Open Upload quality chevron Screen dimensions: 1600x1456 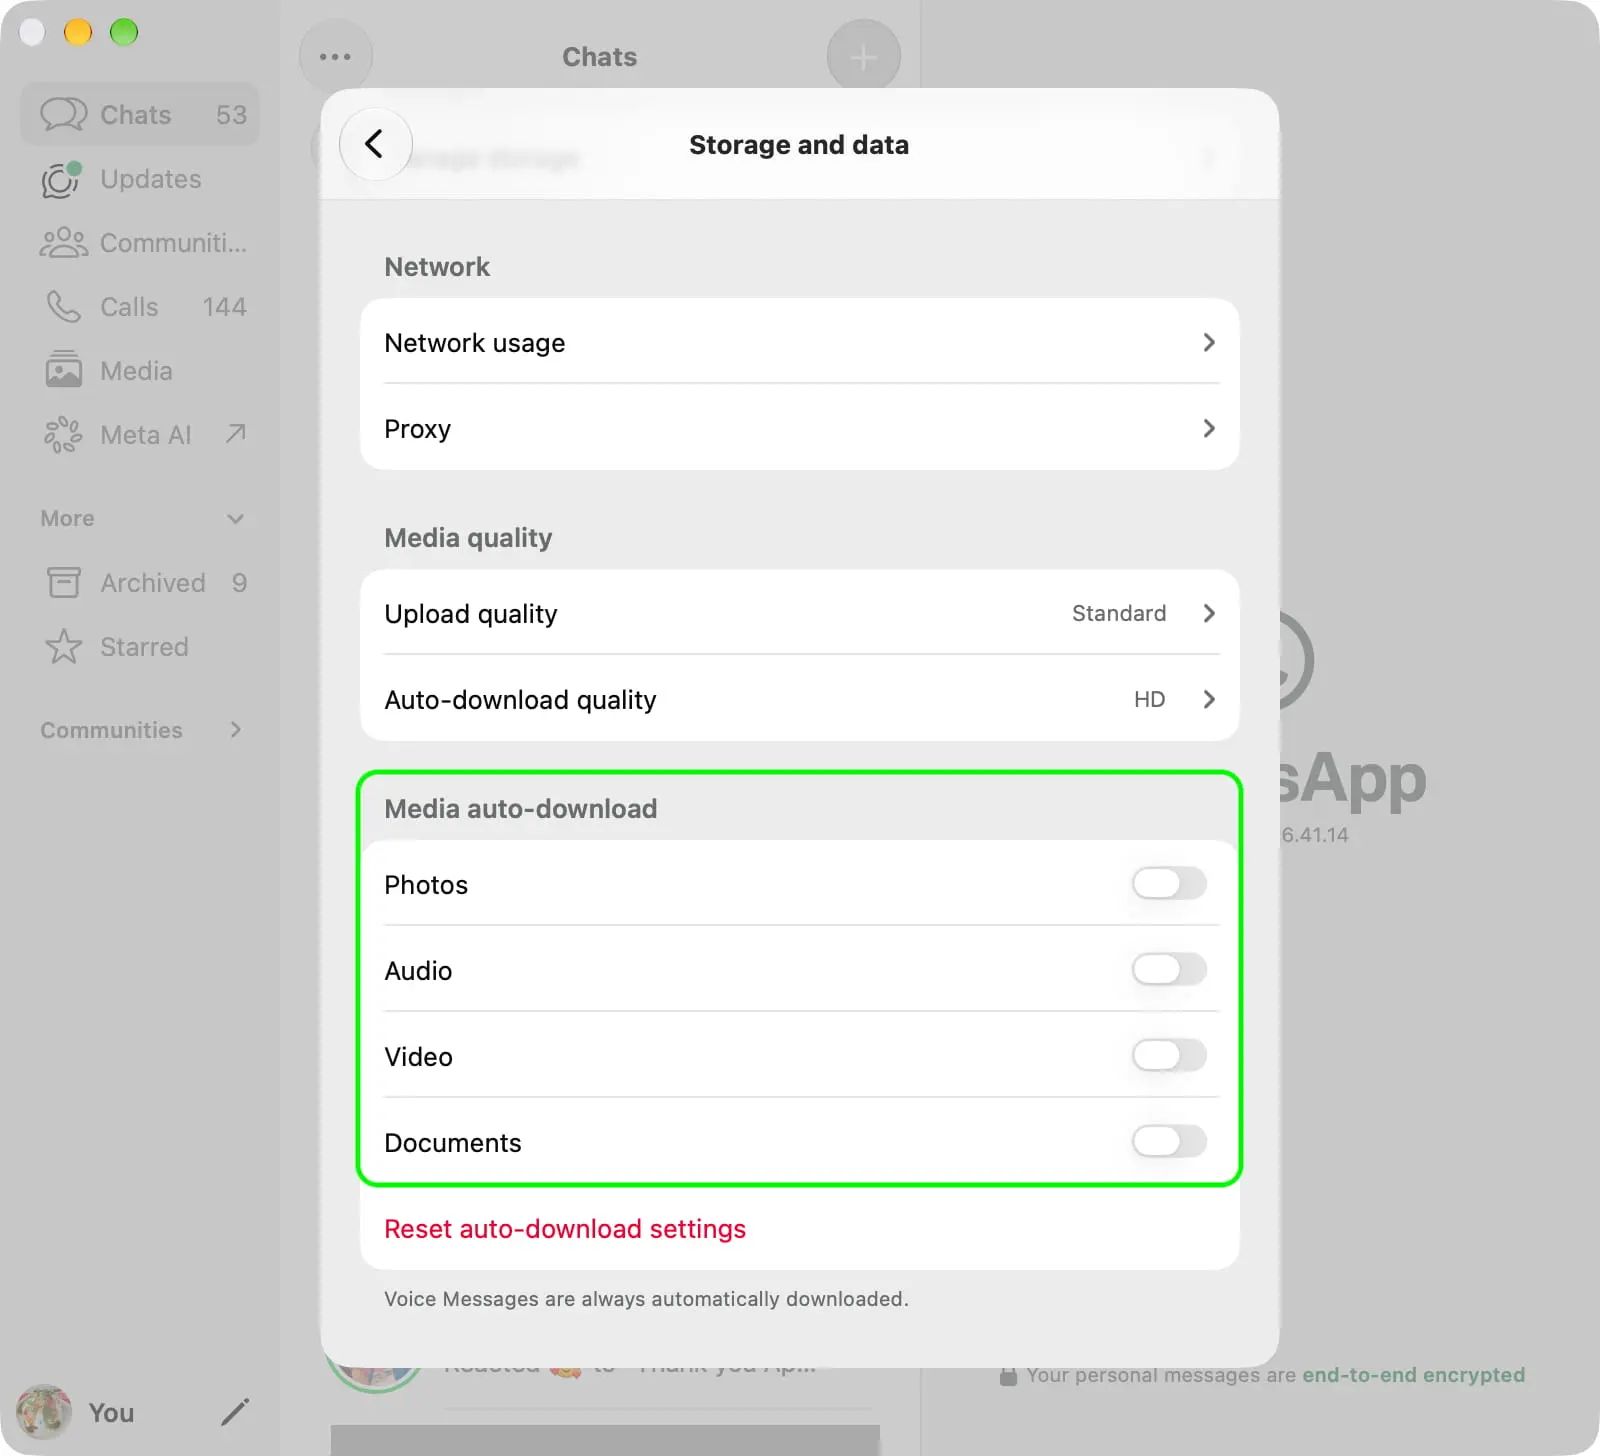[x=1209, y=614]
